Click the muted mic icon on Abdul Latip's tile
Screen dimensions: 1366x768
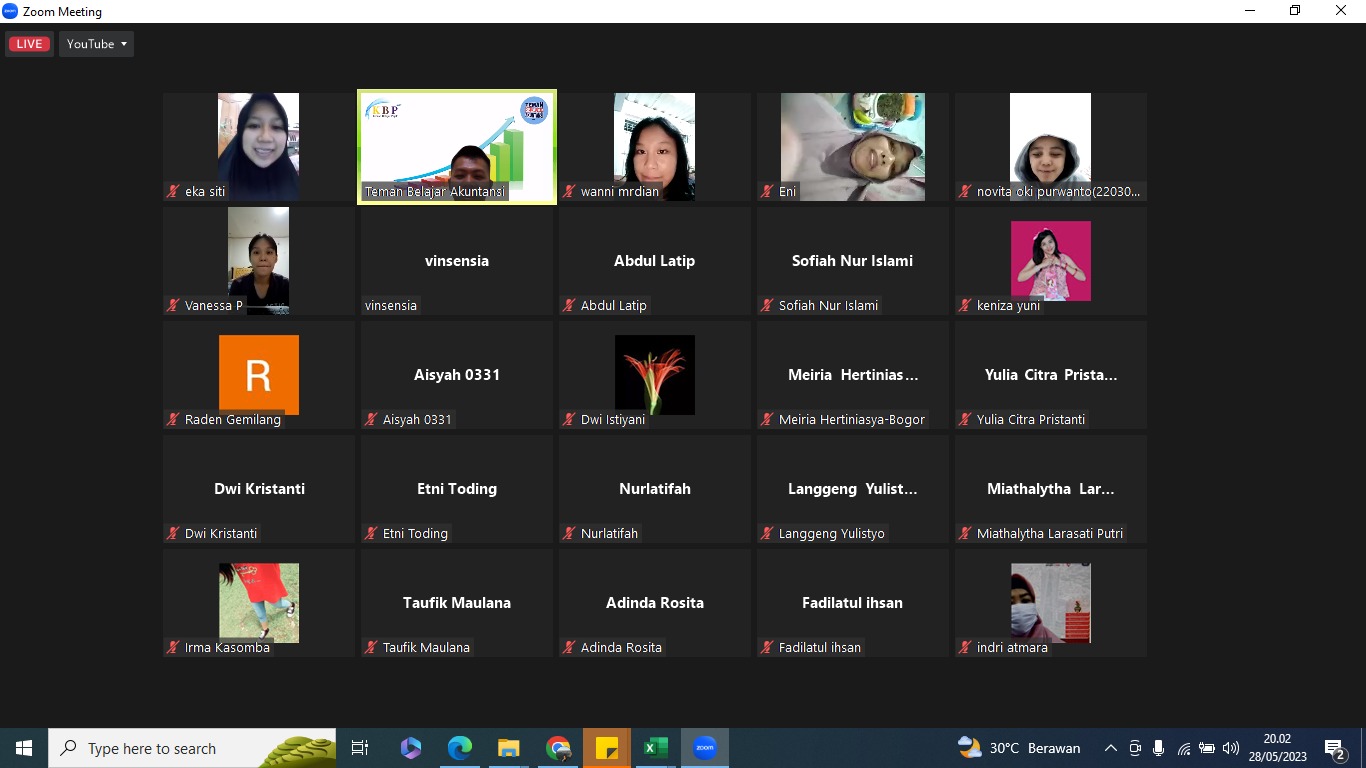click(569, 305)
